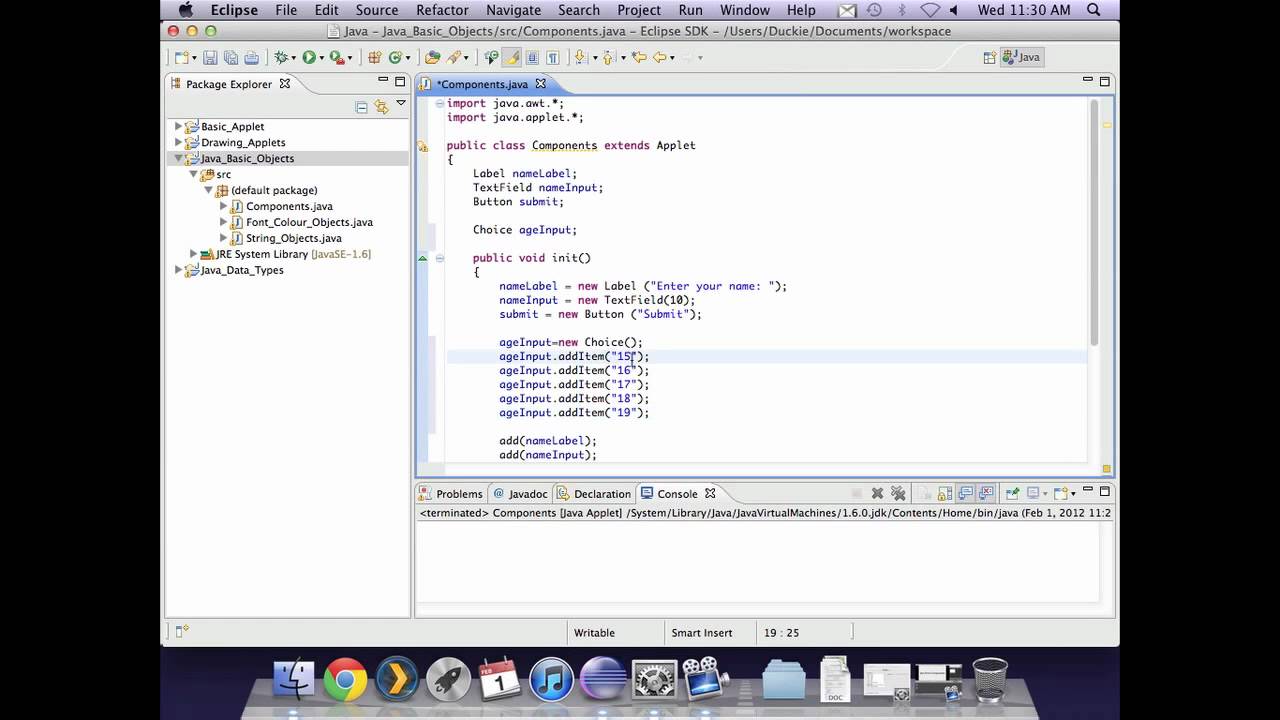Toggle Block Selection Mode icon
The image size is (1280, 720).
tap(532, 57)
